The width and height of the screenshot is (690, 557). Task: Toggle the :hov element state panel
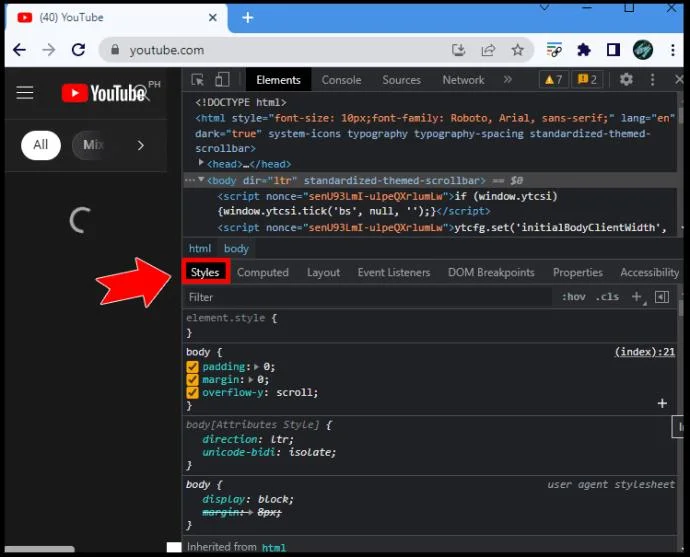[573, 297]
